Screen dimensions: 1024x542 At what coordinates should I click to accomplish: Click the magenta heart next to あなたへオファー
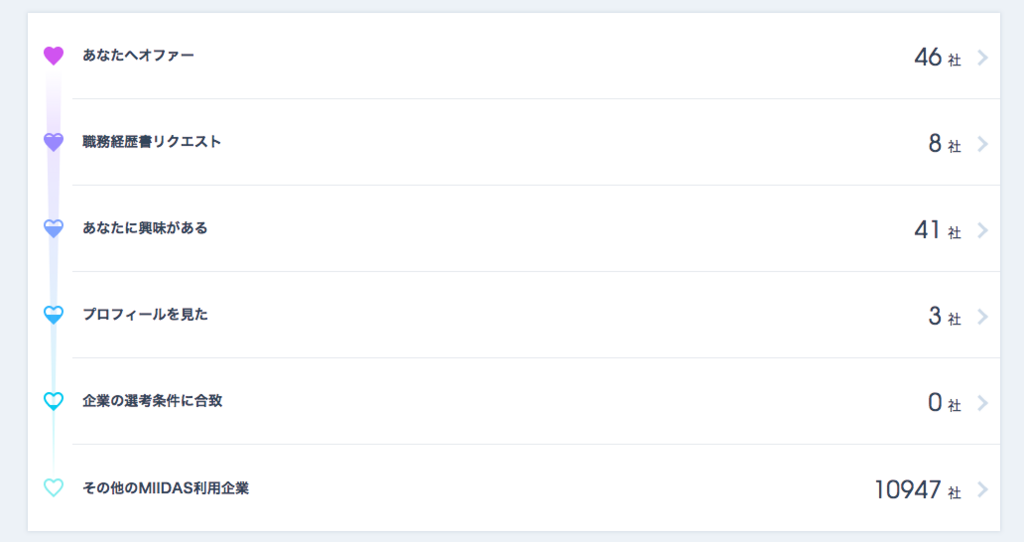point(54,56)
